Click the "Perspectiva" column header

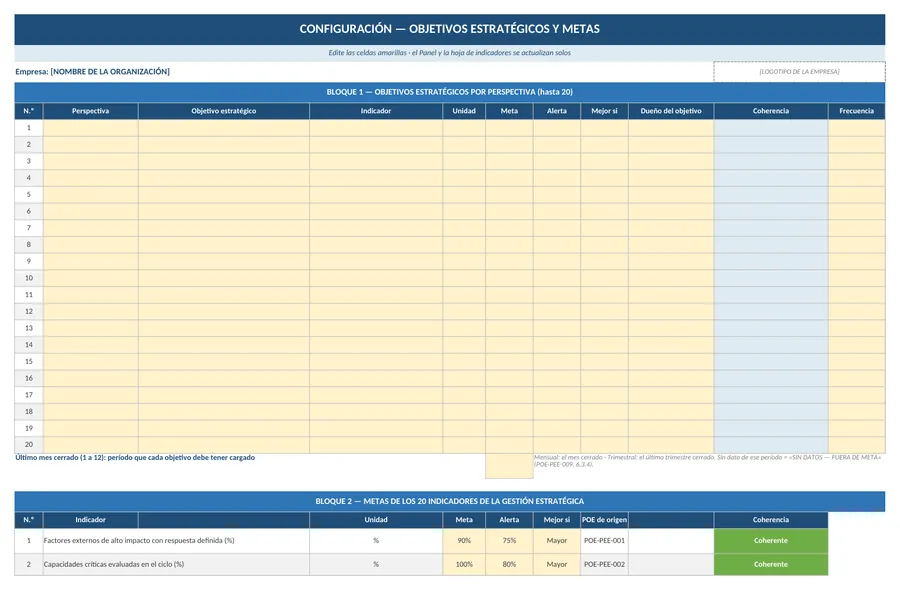click(x=91, y=111)
